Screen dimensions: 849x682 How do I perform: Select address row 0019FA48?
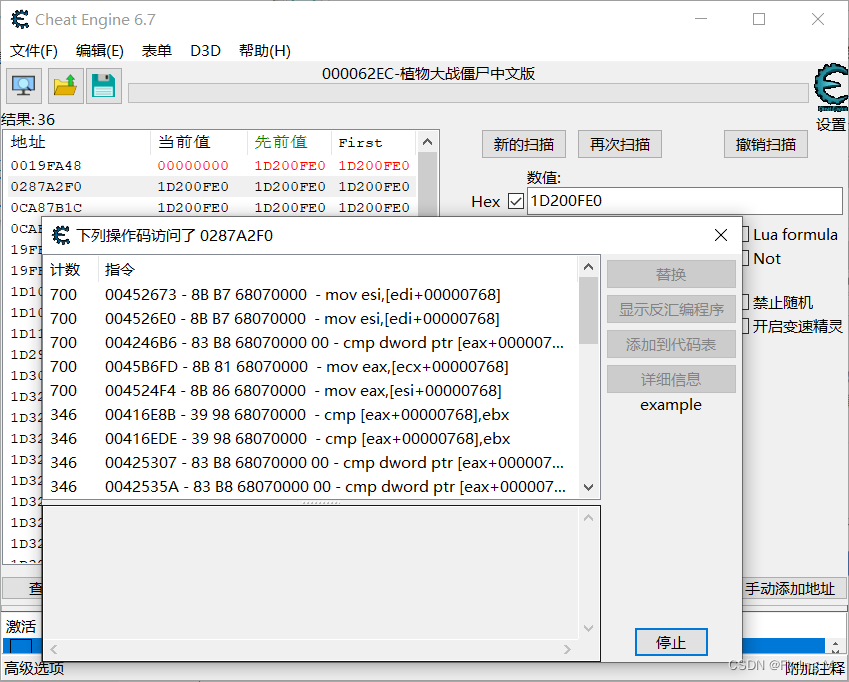(x=212, y=166)
